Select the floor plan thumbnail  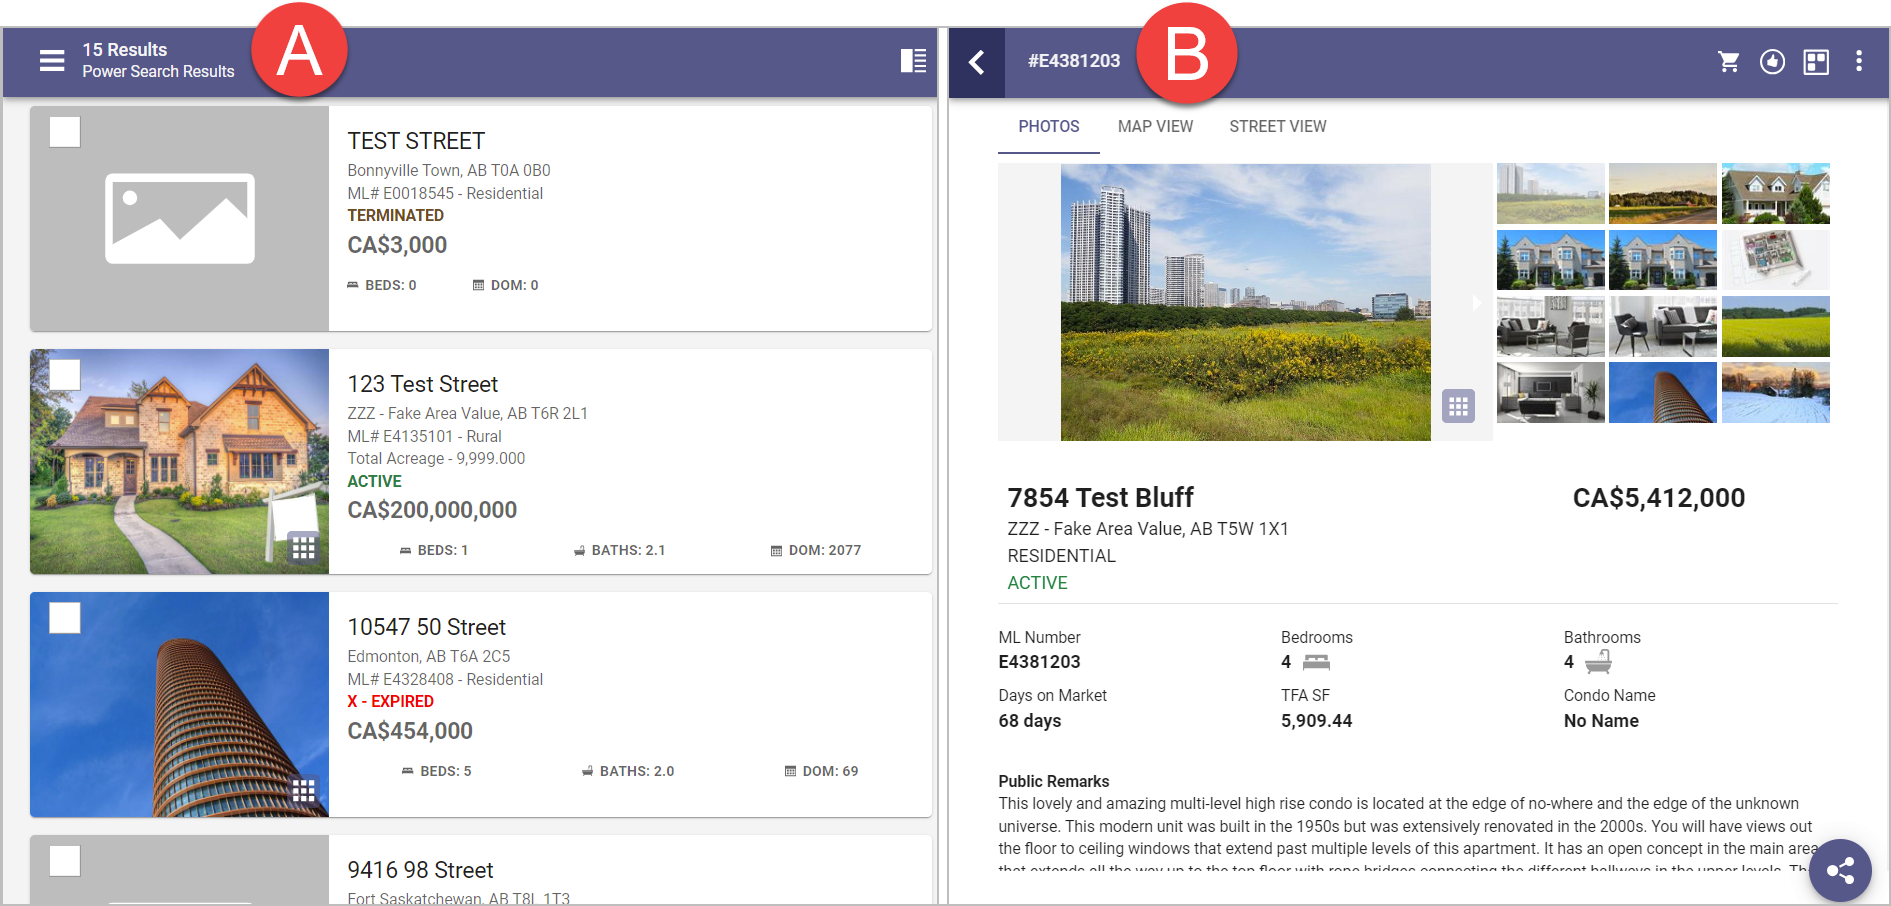tap(1776, 260)
